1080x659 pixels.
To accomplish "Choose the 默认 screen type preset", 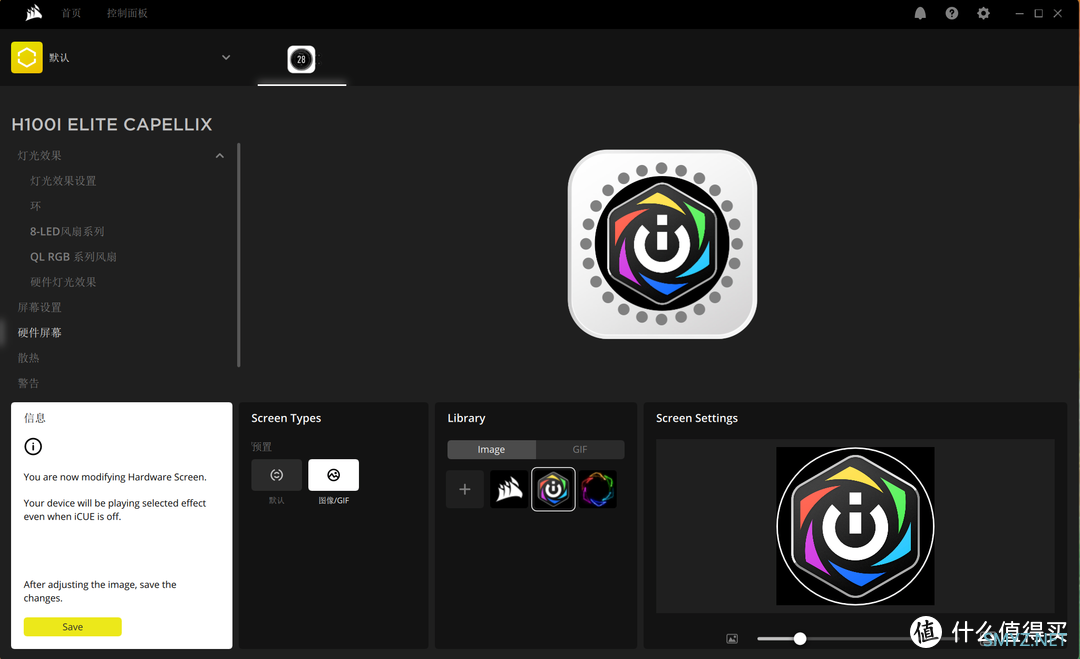I will (276, 475).
